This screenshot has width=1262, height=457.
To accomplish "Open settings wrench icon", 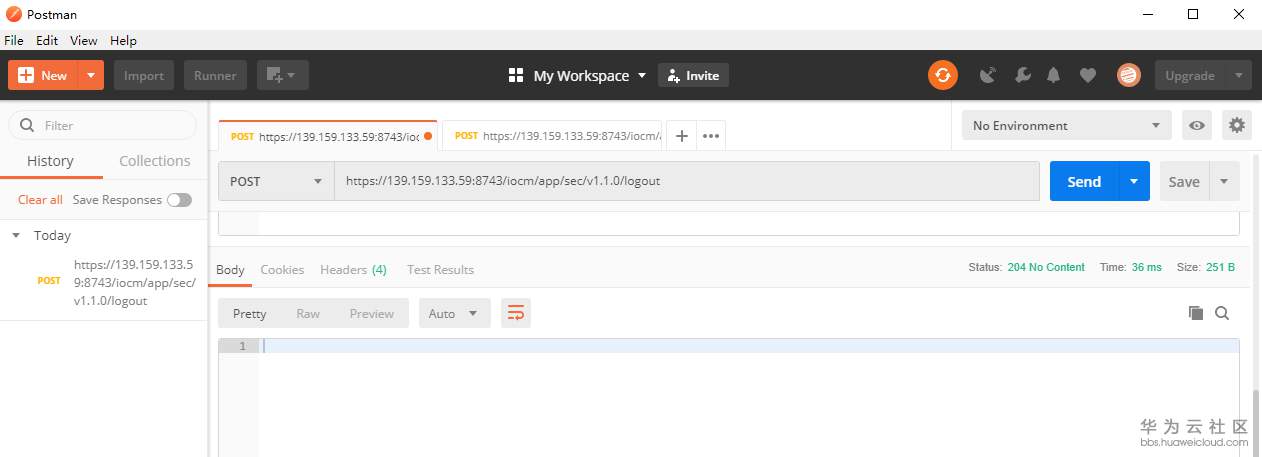I will 1022,75.
